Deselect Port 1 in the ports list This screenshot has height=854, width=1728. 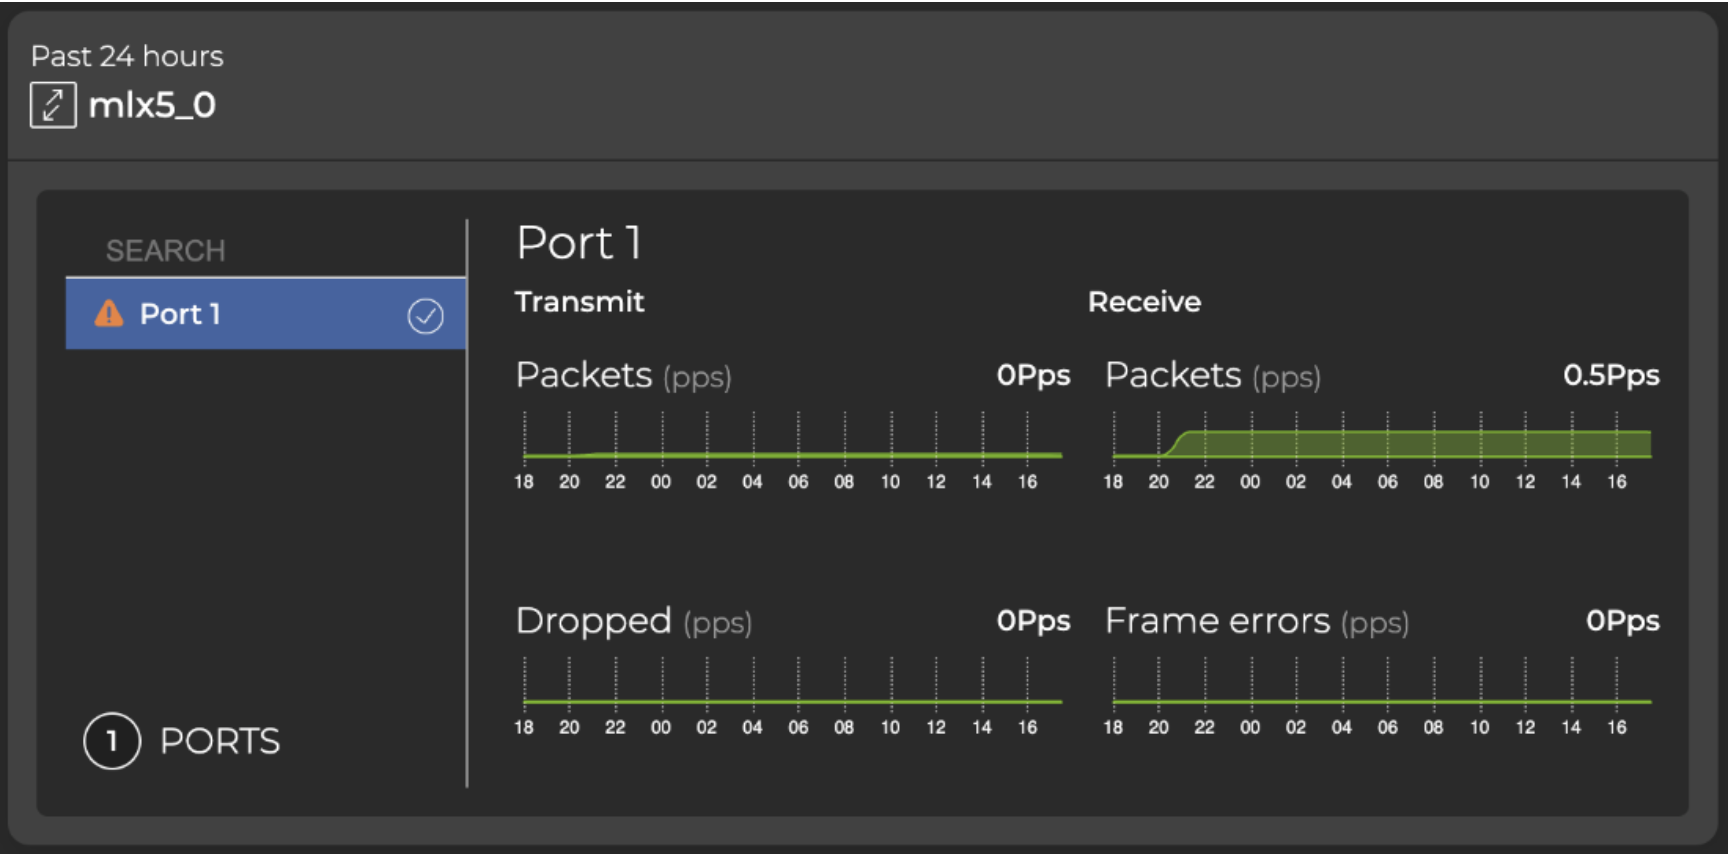pos(427,316)
